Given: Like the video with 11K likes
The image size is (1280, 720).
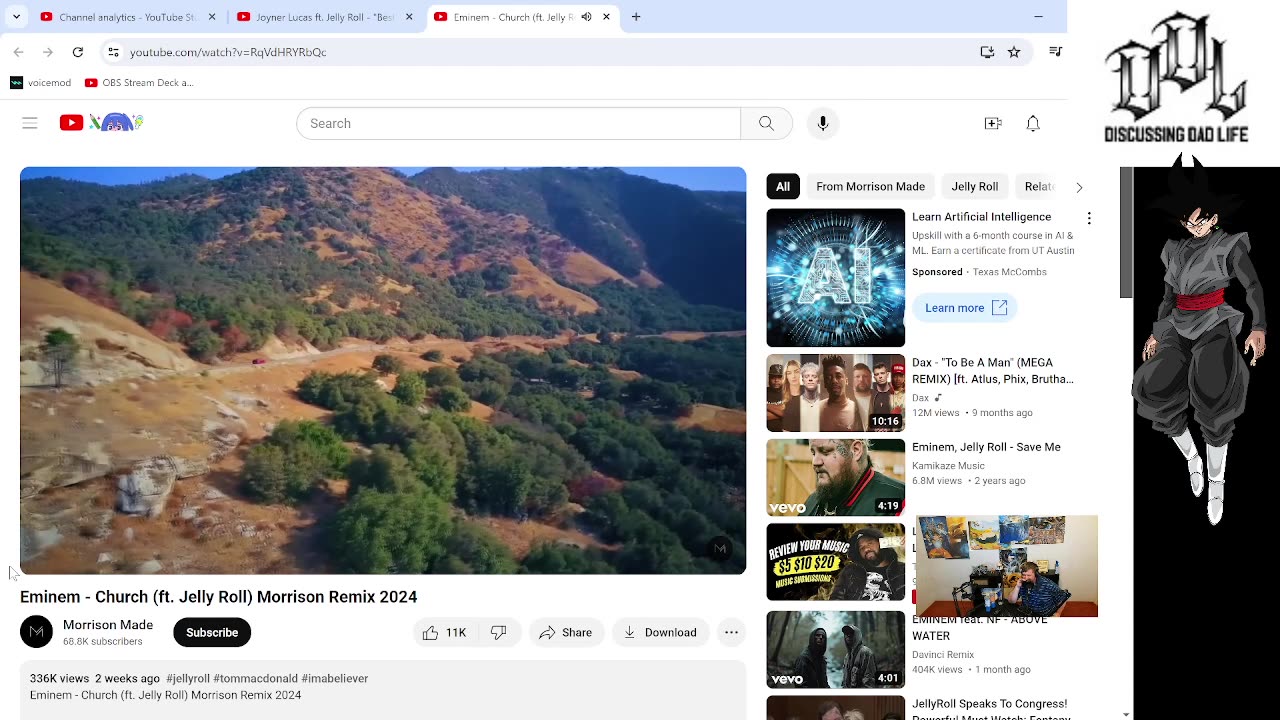Looking at the screenshot, I should click(x=445, y=632).
